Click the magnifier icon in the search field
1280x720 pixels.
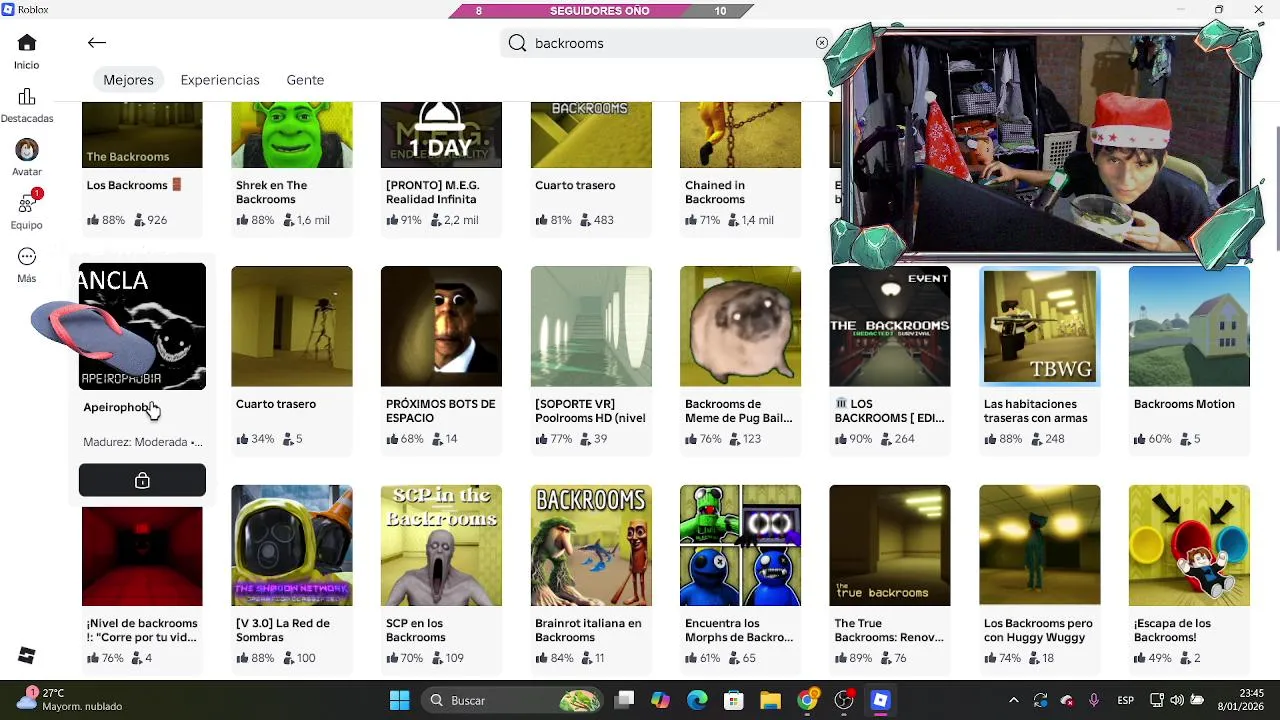[517, 43]
